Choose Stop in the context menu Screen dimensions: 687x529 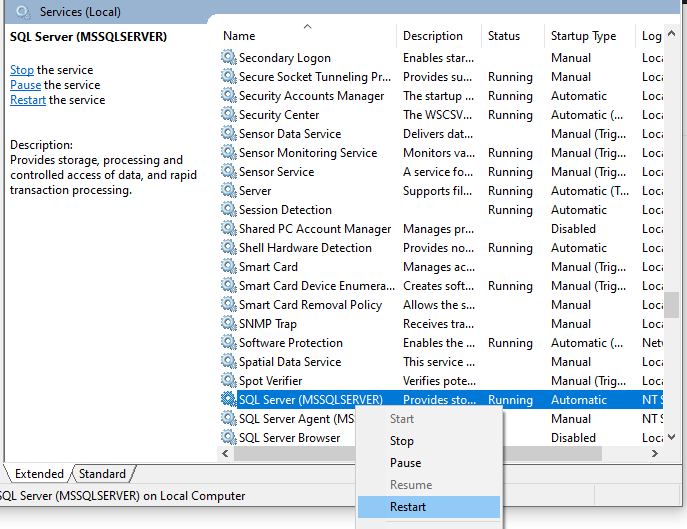click(x=429, y=441)
